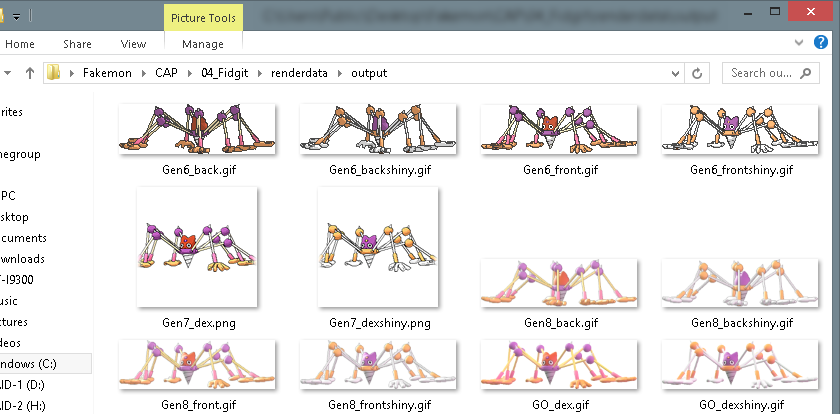The image size is (840, 414).
Task: Open the Home ribbon tab
Action: tap(20, 44)
